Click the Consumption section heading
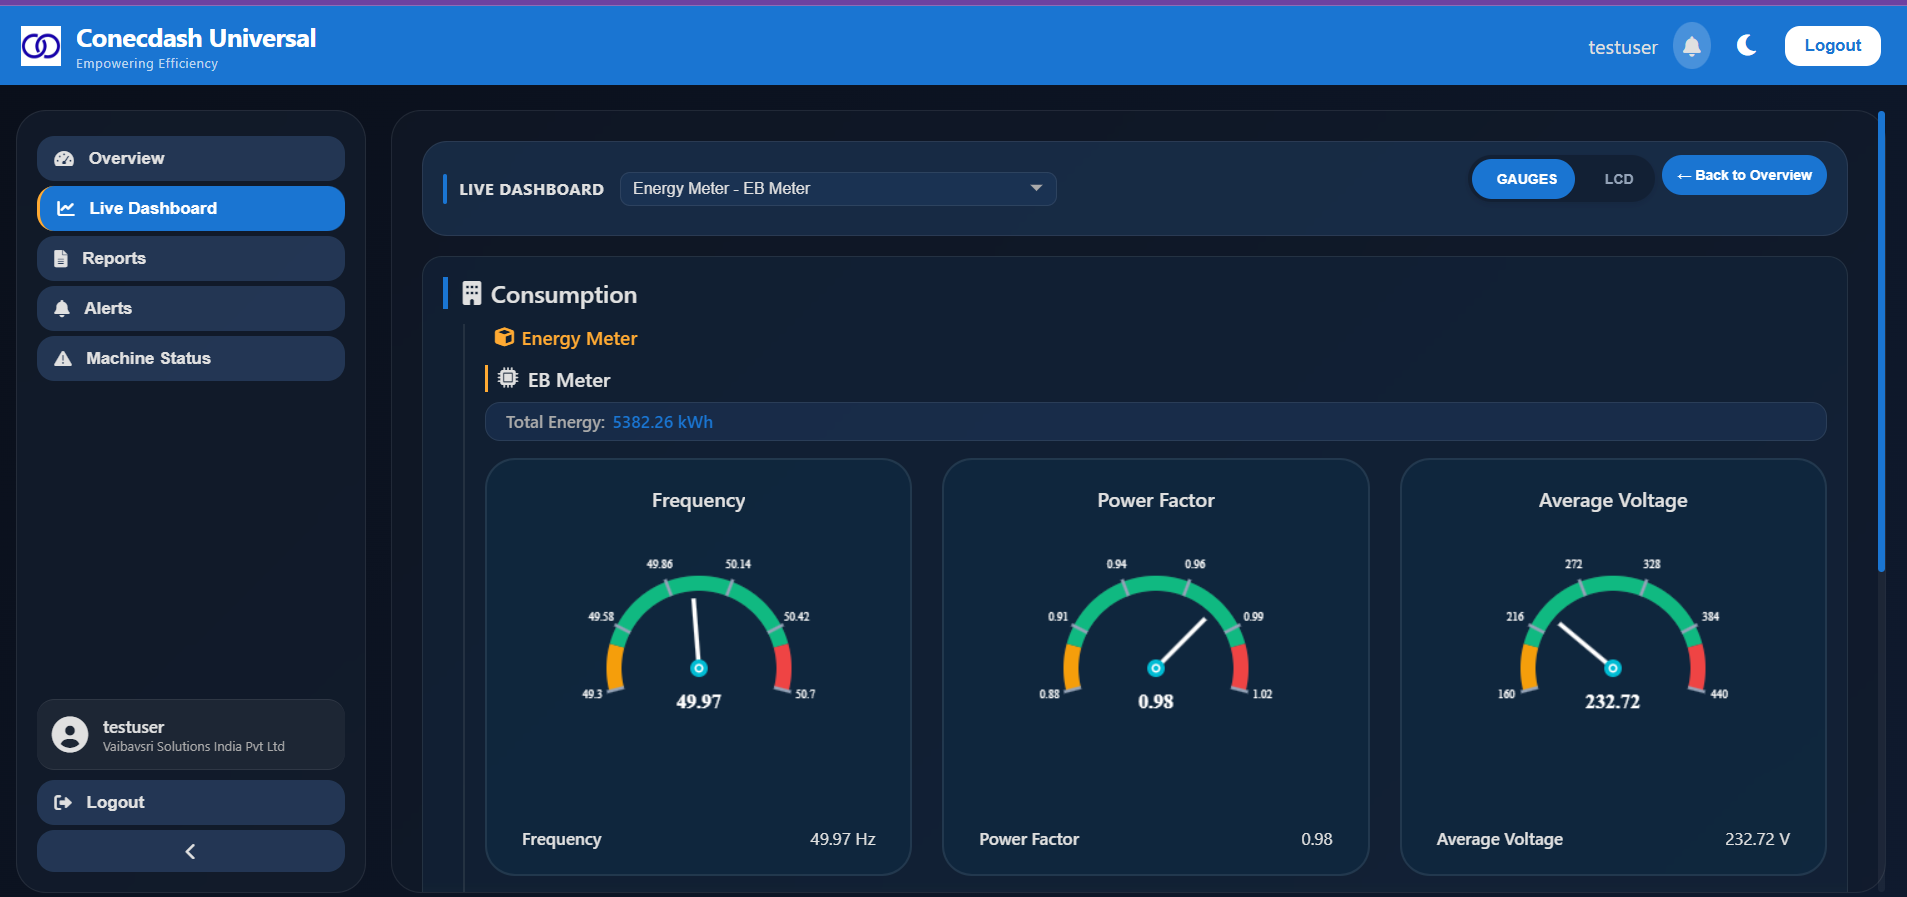1907x897 pixels. point(563,295)
